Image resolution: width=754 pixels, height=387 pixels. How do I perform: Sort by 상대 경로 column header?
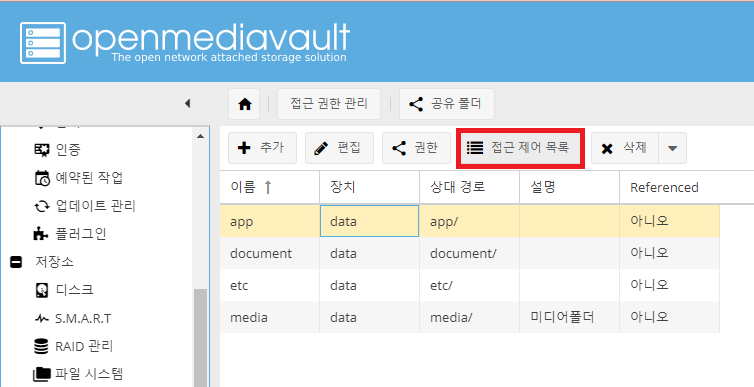click(469, 187)
